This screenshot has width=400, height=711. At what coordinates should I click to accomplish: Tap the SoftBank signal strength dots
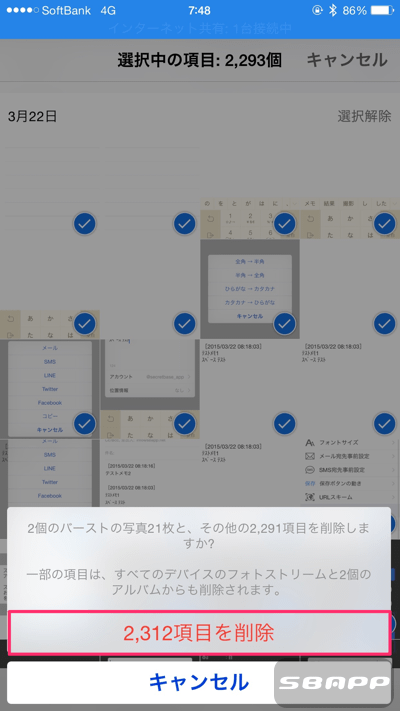coord(22,10)
